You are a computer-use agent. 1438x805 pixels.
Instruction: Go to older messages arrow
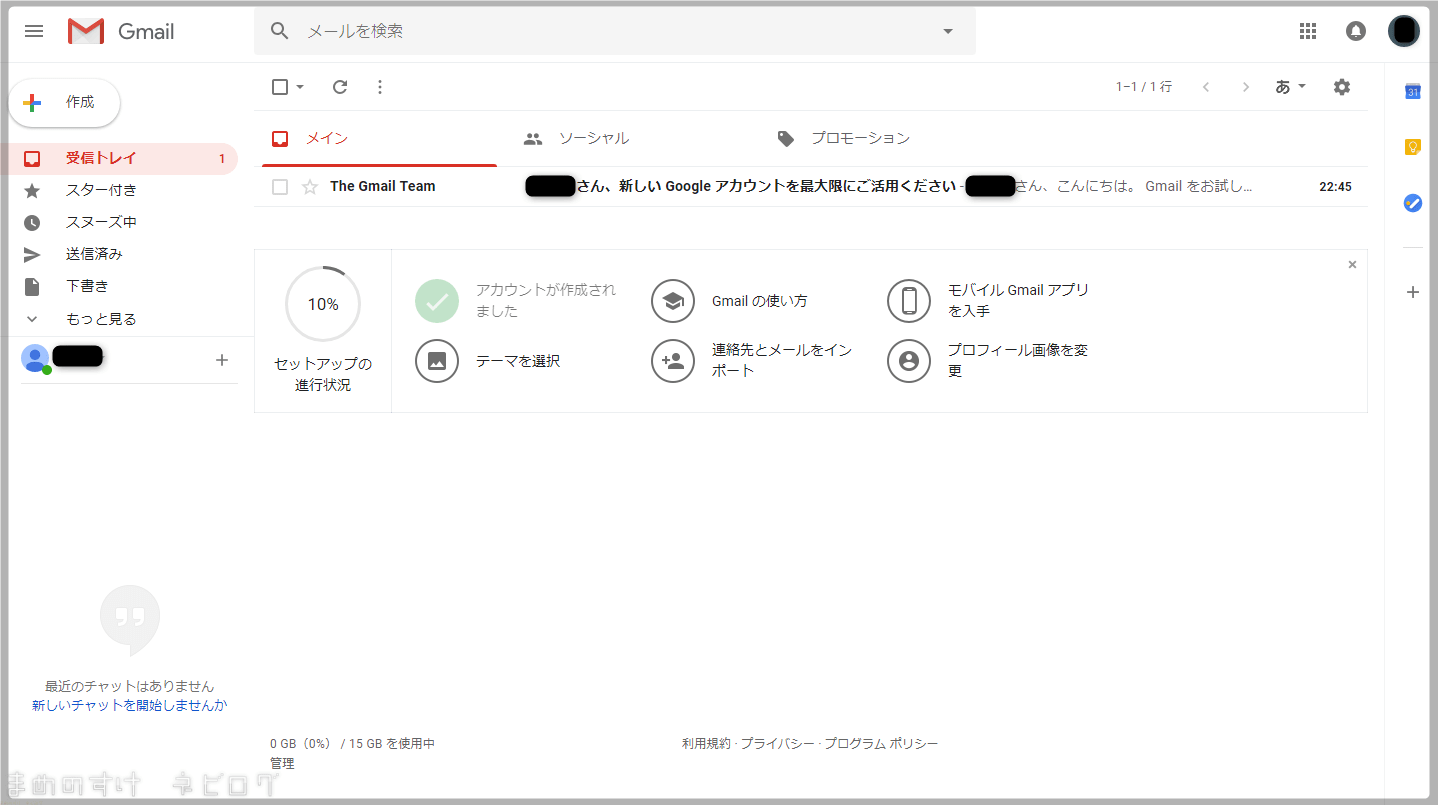pyautogui.click(x=1245, y=87)
